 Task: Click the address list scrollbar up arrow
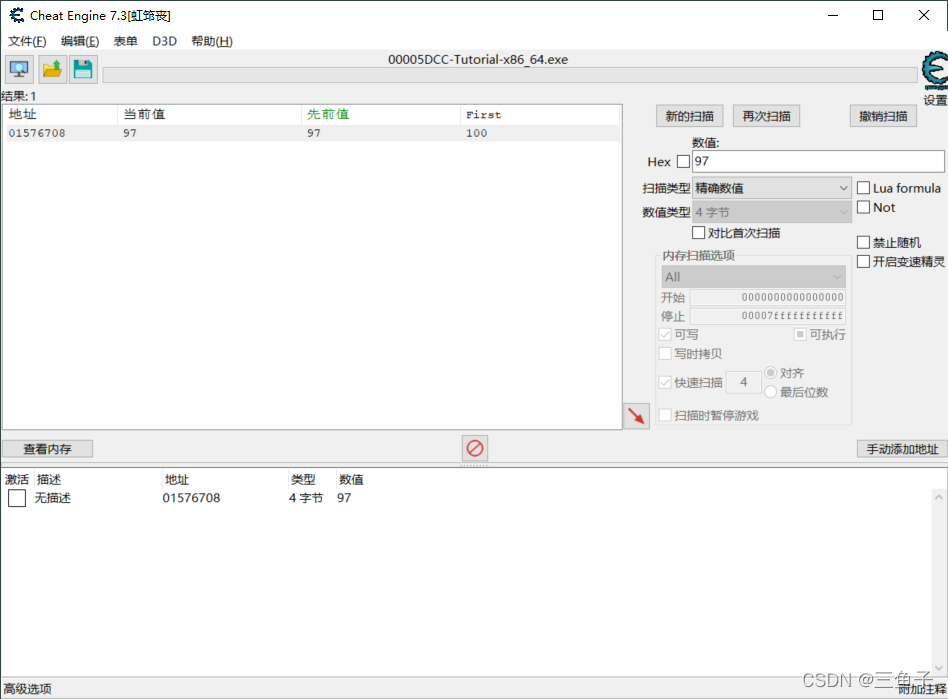[x=938, y=497]
